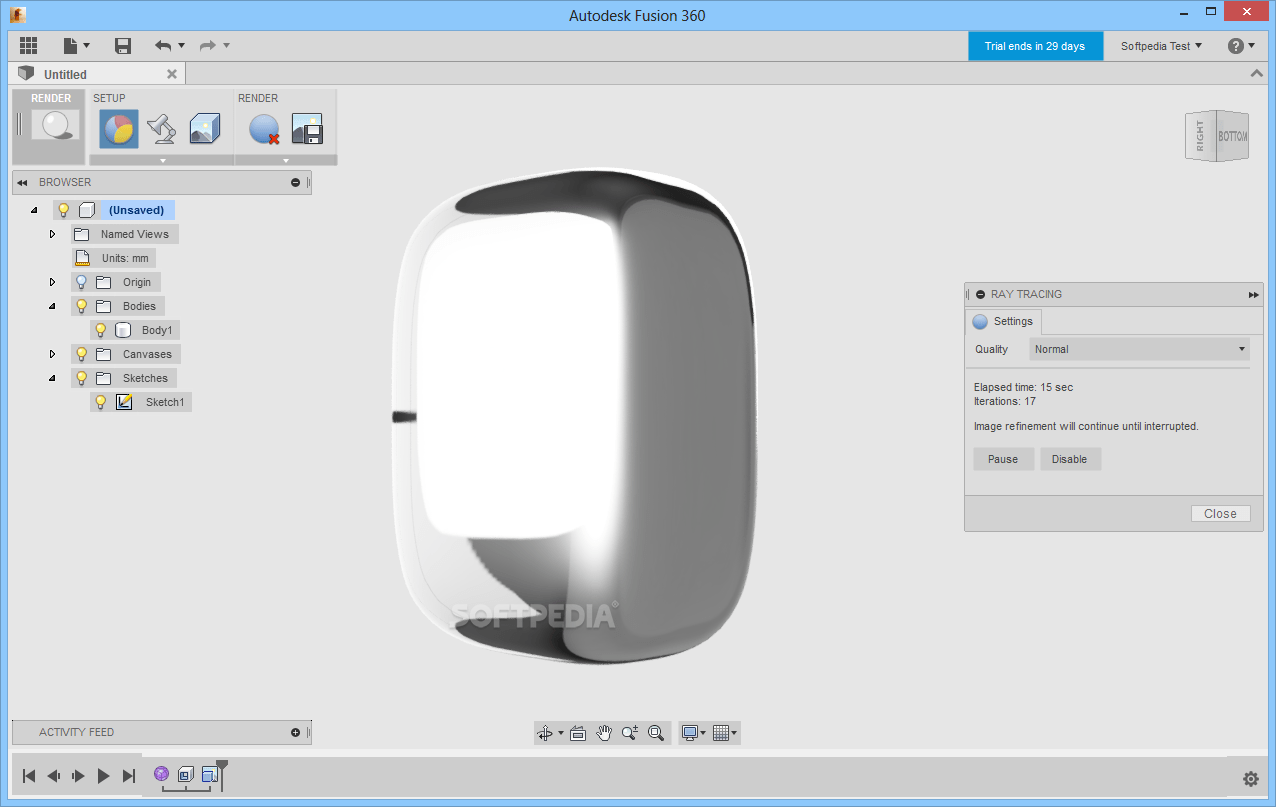Click the ViewCube BOTTOM face
1276x807 pixels.
pos(1232,136)
